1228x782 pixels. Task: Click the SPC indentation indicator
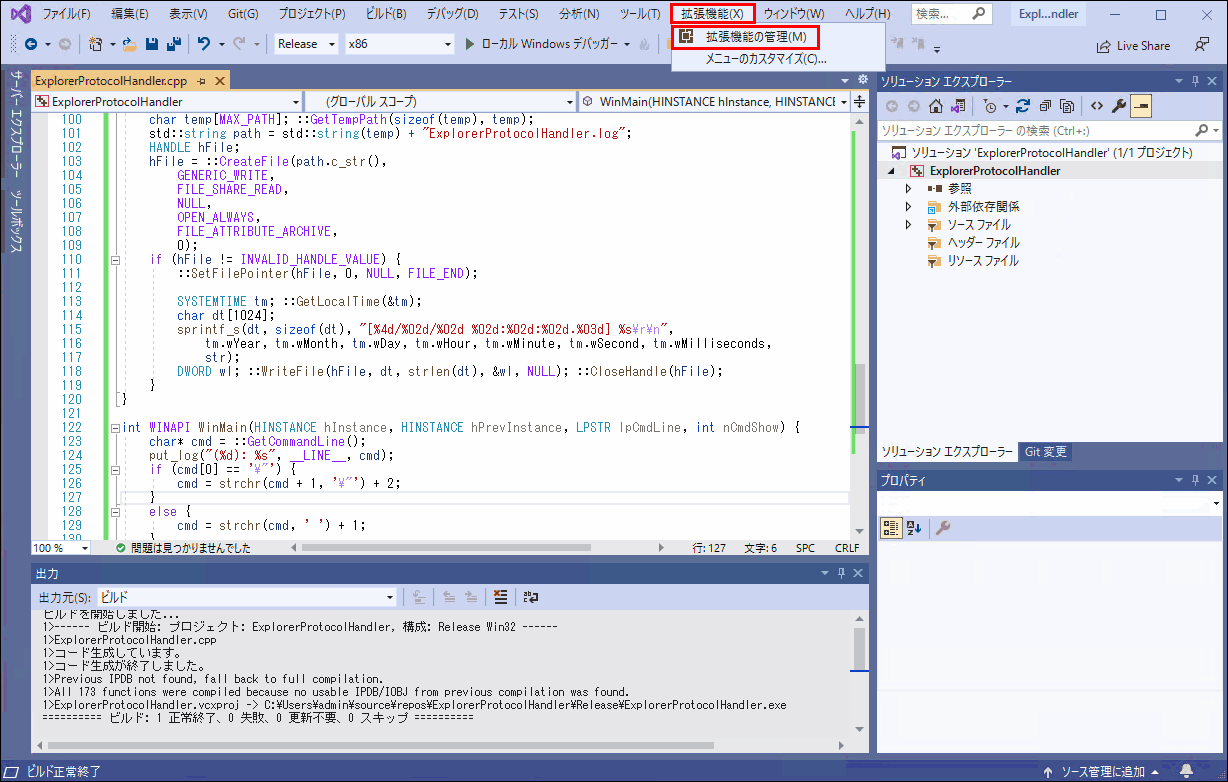point(805,548)
